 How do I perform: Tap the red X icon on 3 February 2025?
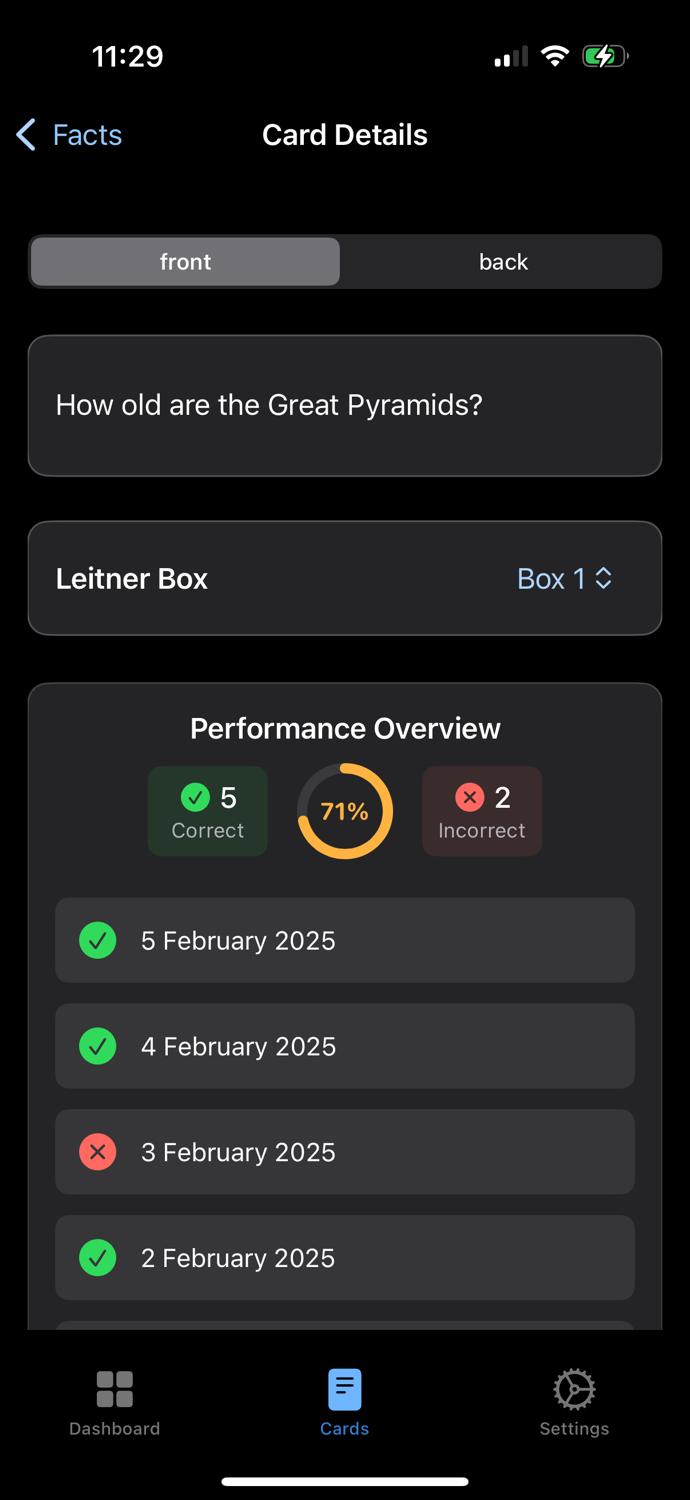coord(97,1152)
